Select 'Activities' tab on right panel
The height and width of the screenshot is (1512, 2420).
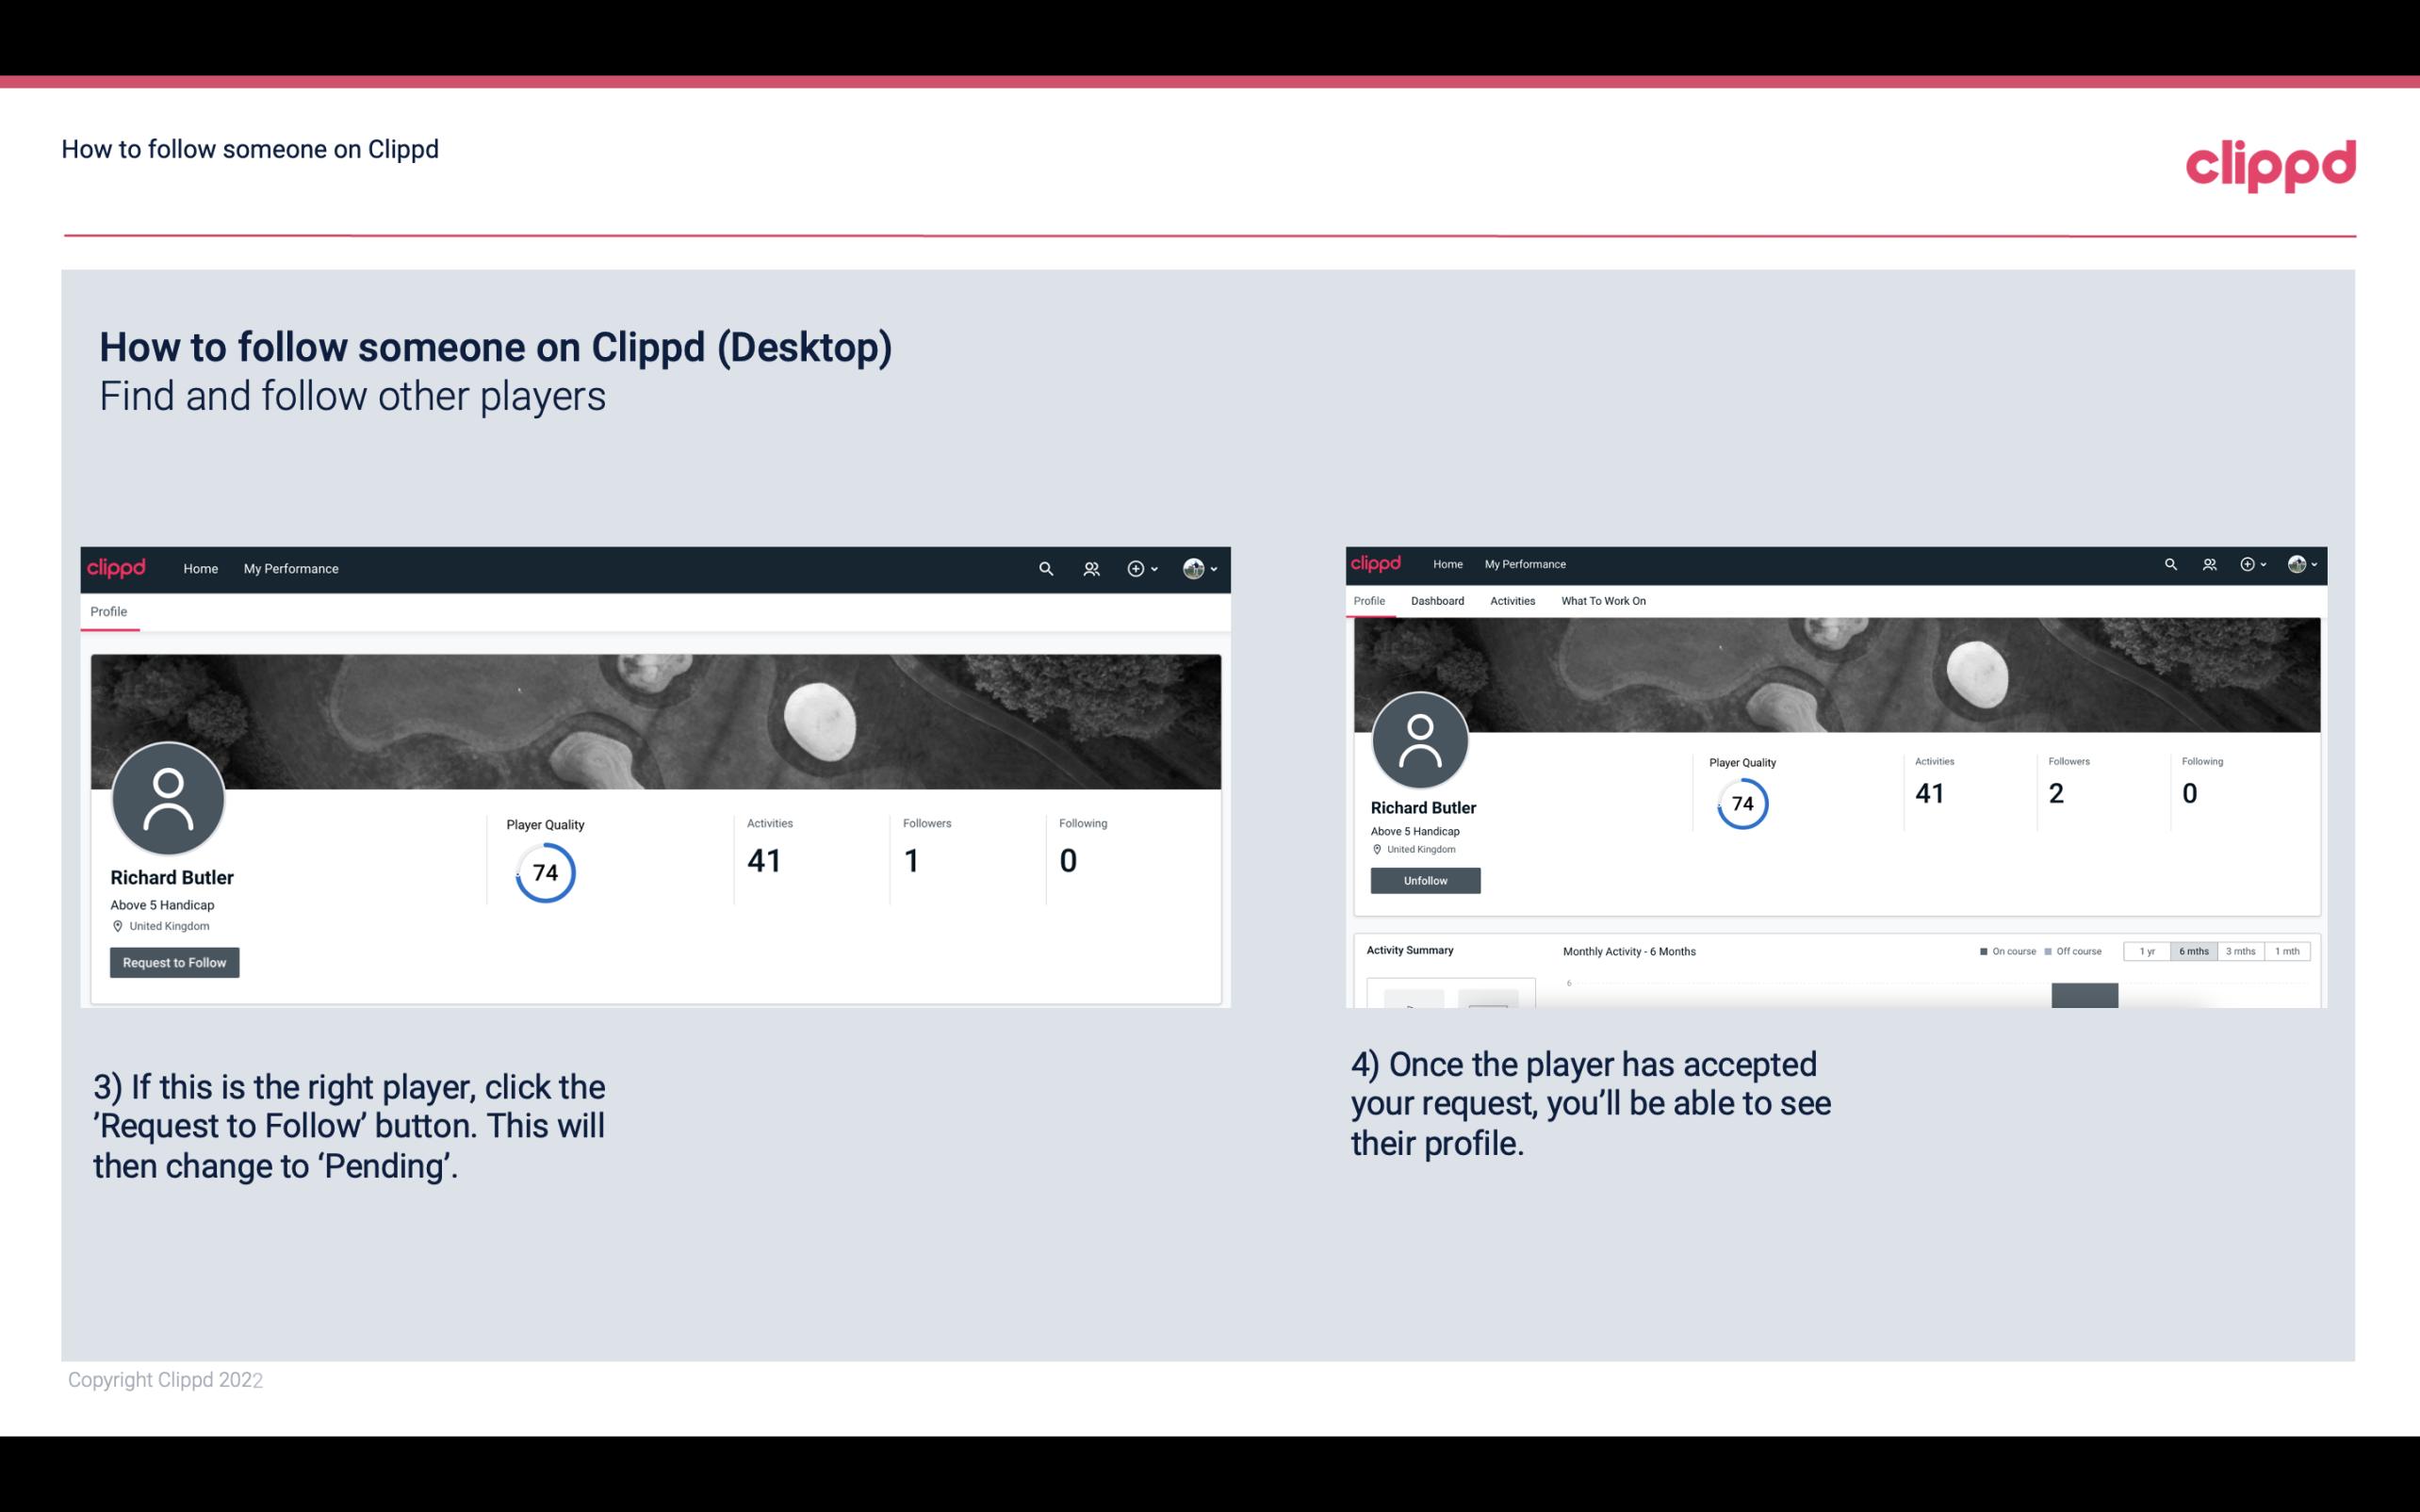(x=1511, y=601)
